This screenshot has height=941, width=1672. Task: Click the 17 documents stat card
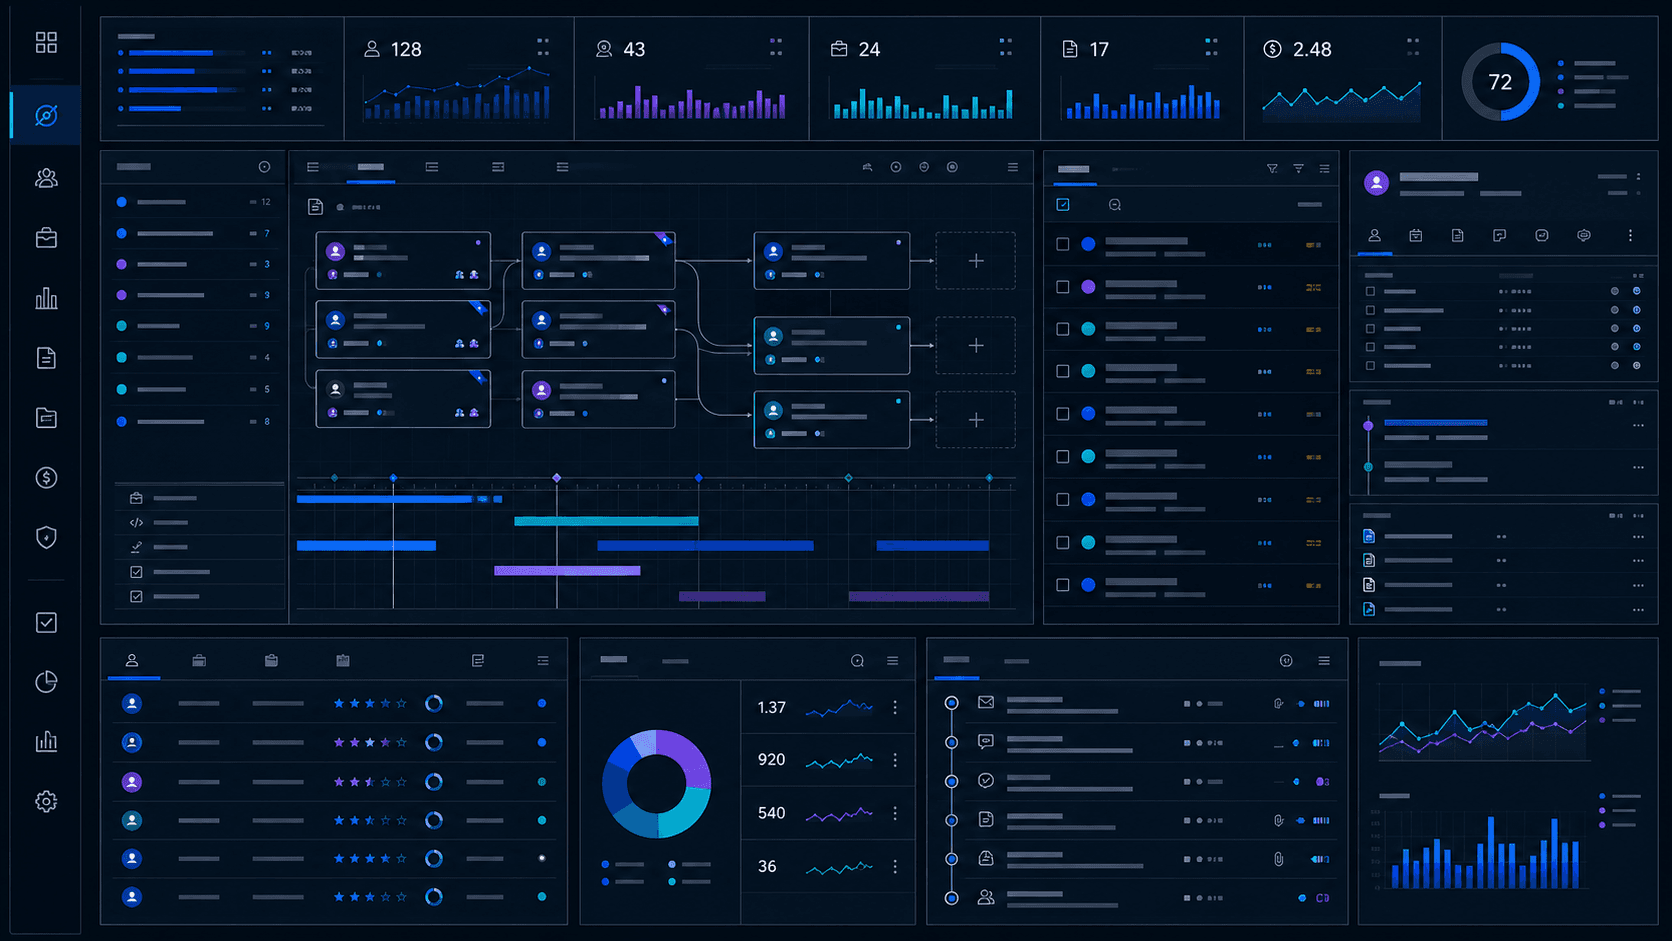(1142, 78)
